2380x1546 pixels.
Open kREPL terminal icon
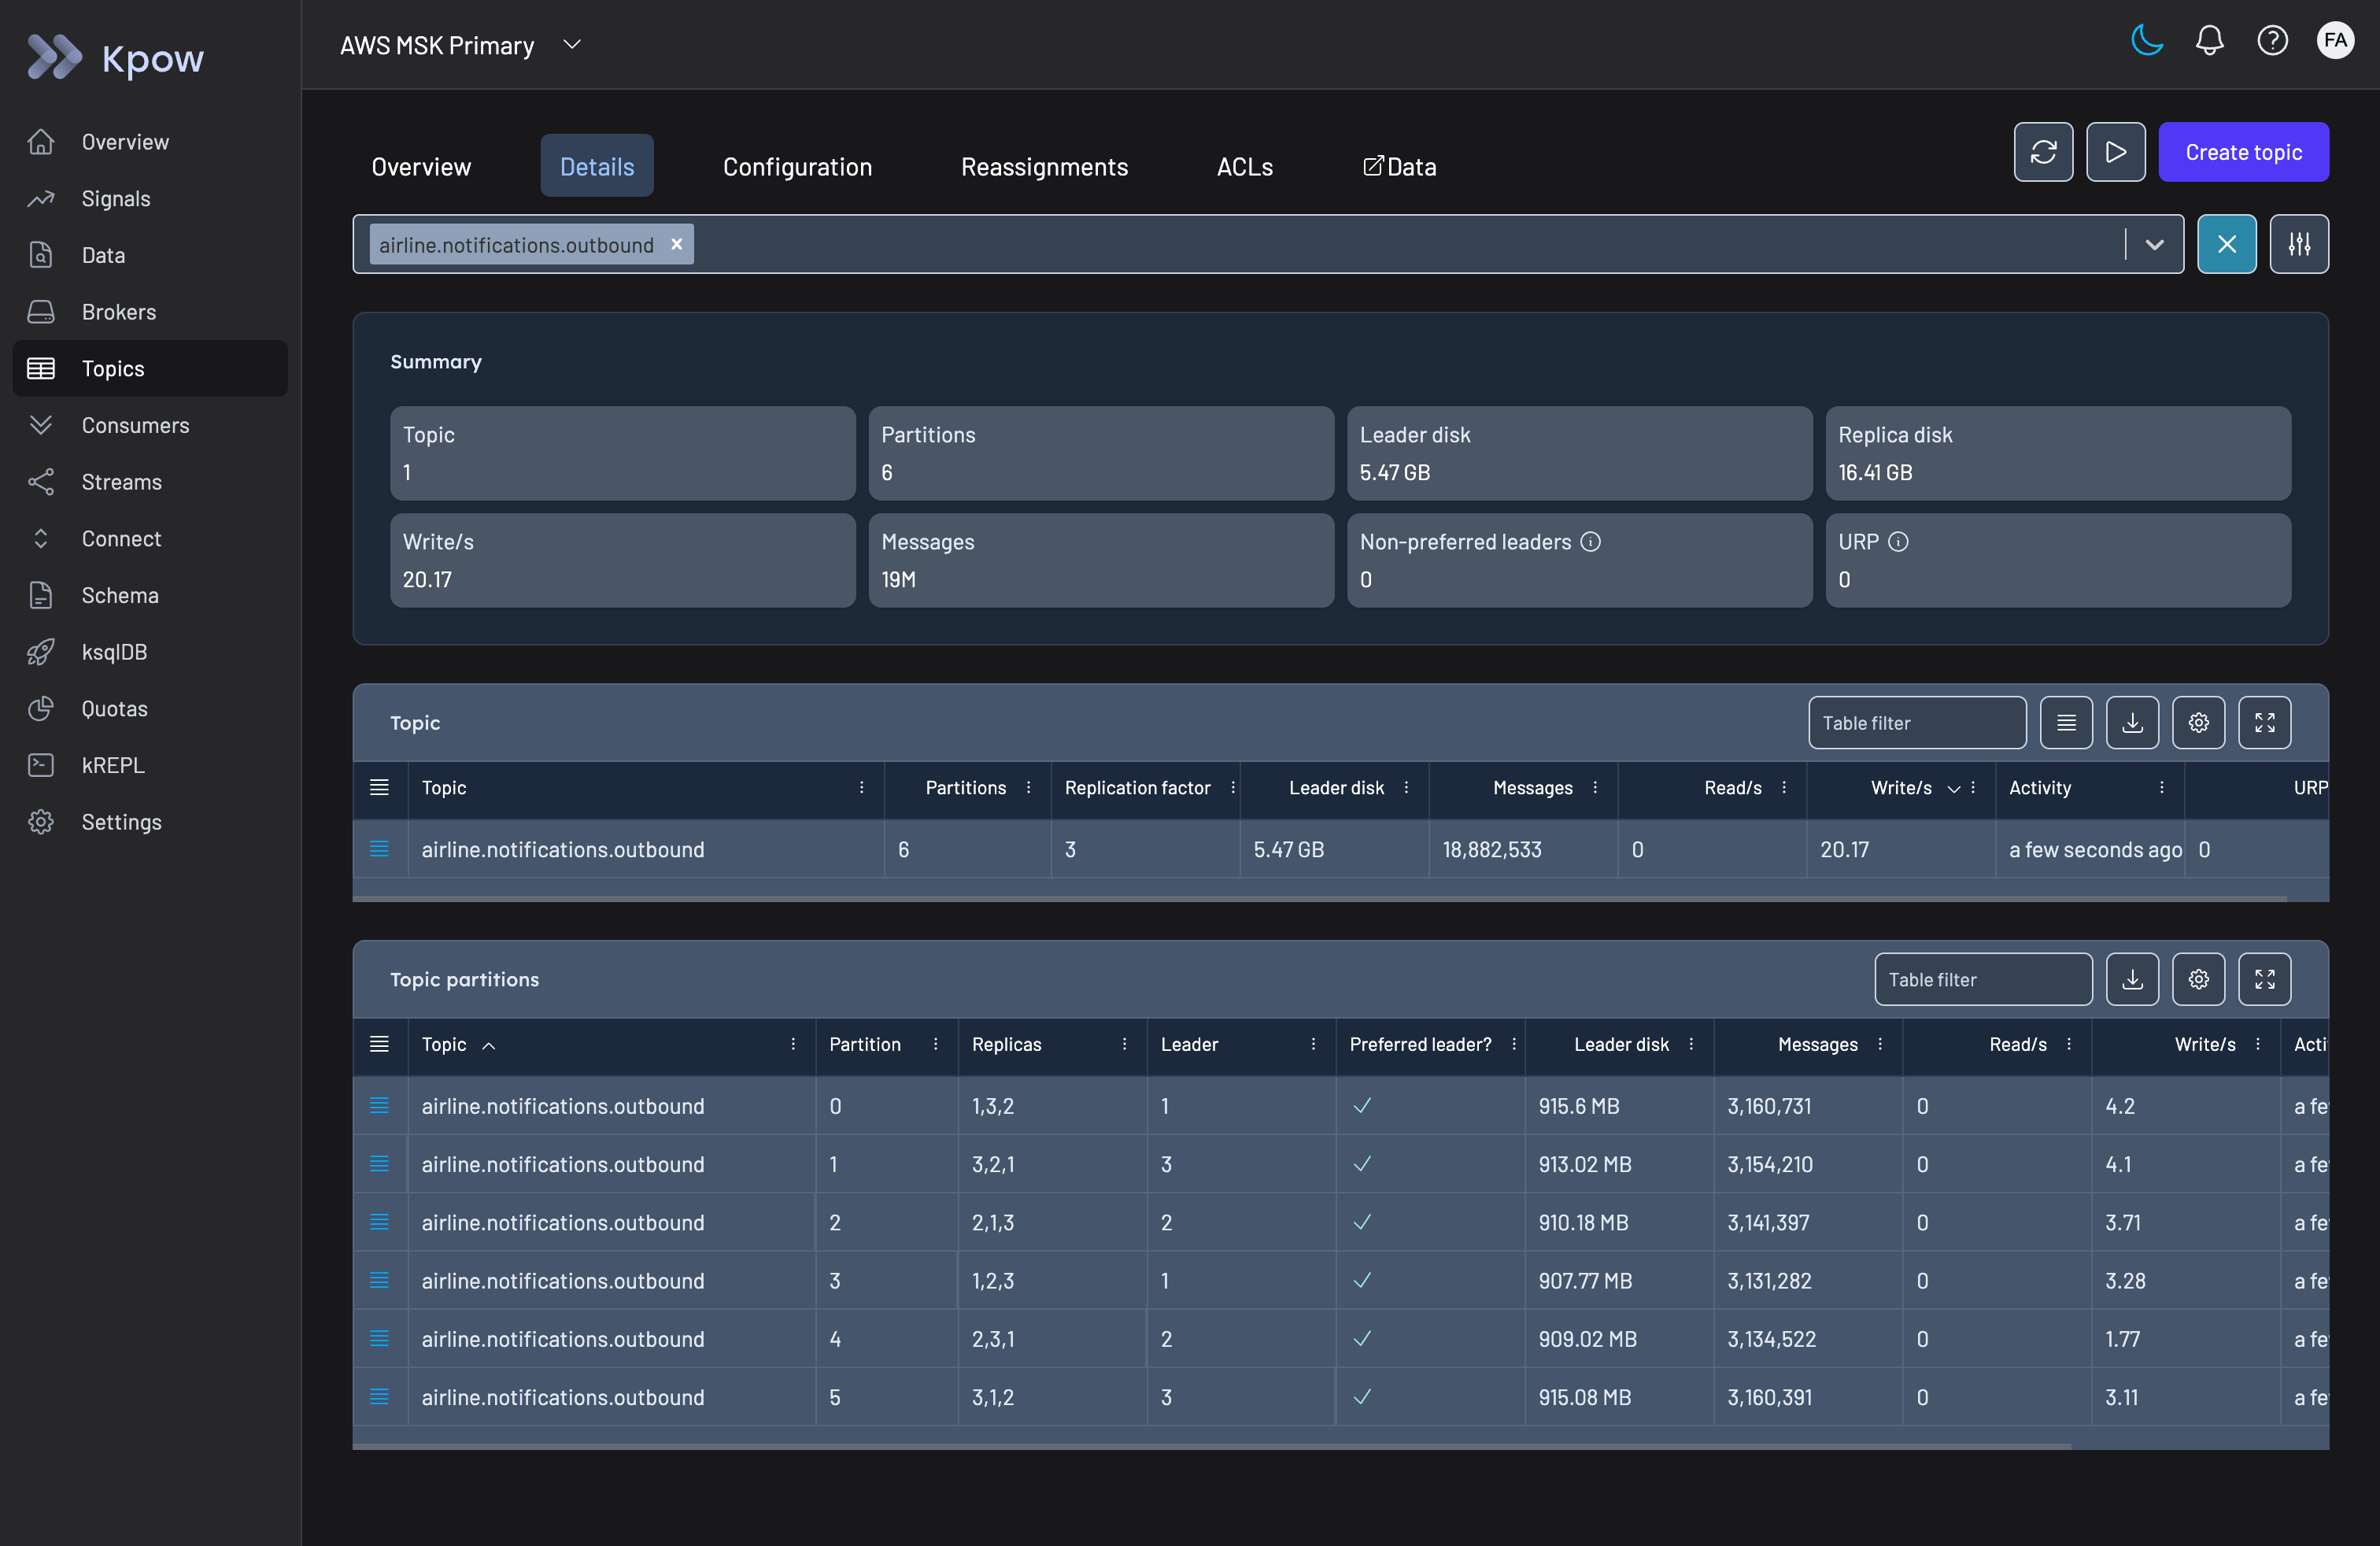coord(41,765)
